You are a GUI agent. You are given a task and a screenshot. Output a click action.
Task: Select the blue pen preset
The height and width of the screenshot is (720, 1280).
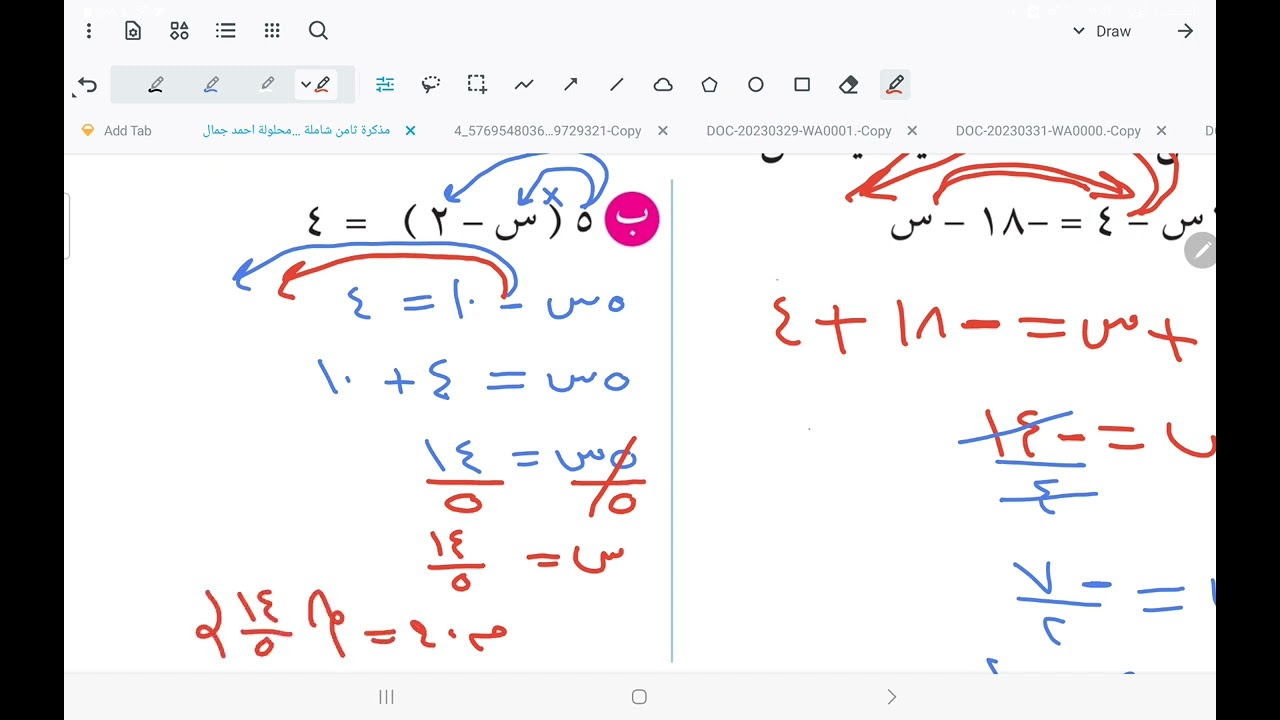click(211, 85)
